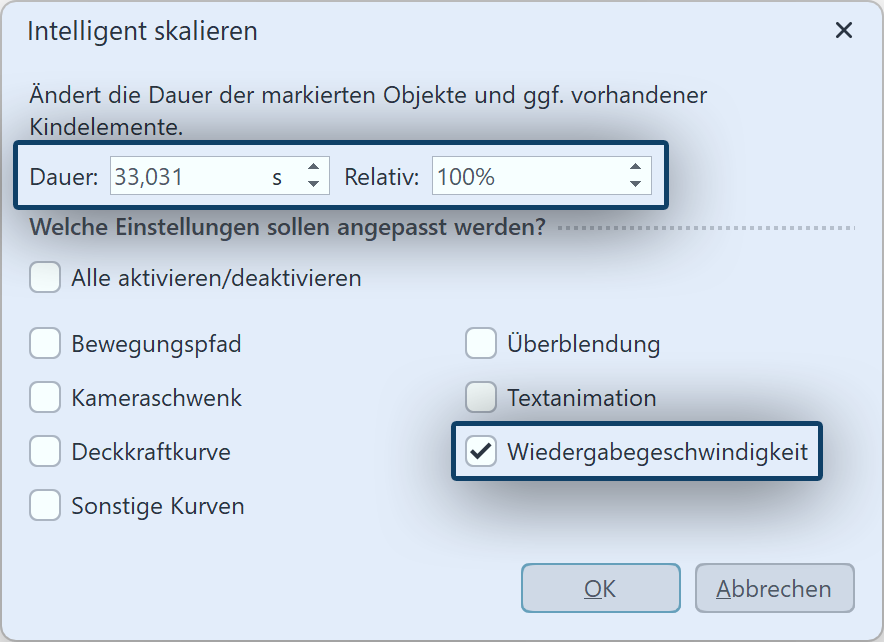
Task: Click the Intelligent skalieren title bar
Action: [x=143, y=31]
